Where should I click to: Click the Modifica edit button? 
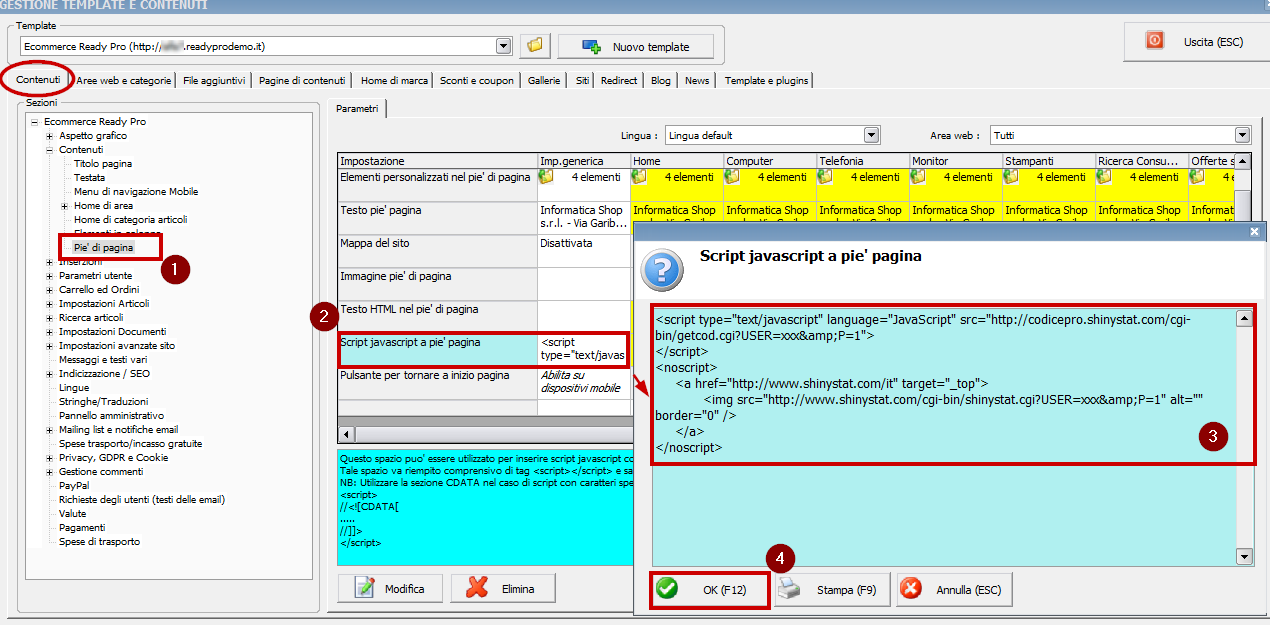click(390, 589)
